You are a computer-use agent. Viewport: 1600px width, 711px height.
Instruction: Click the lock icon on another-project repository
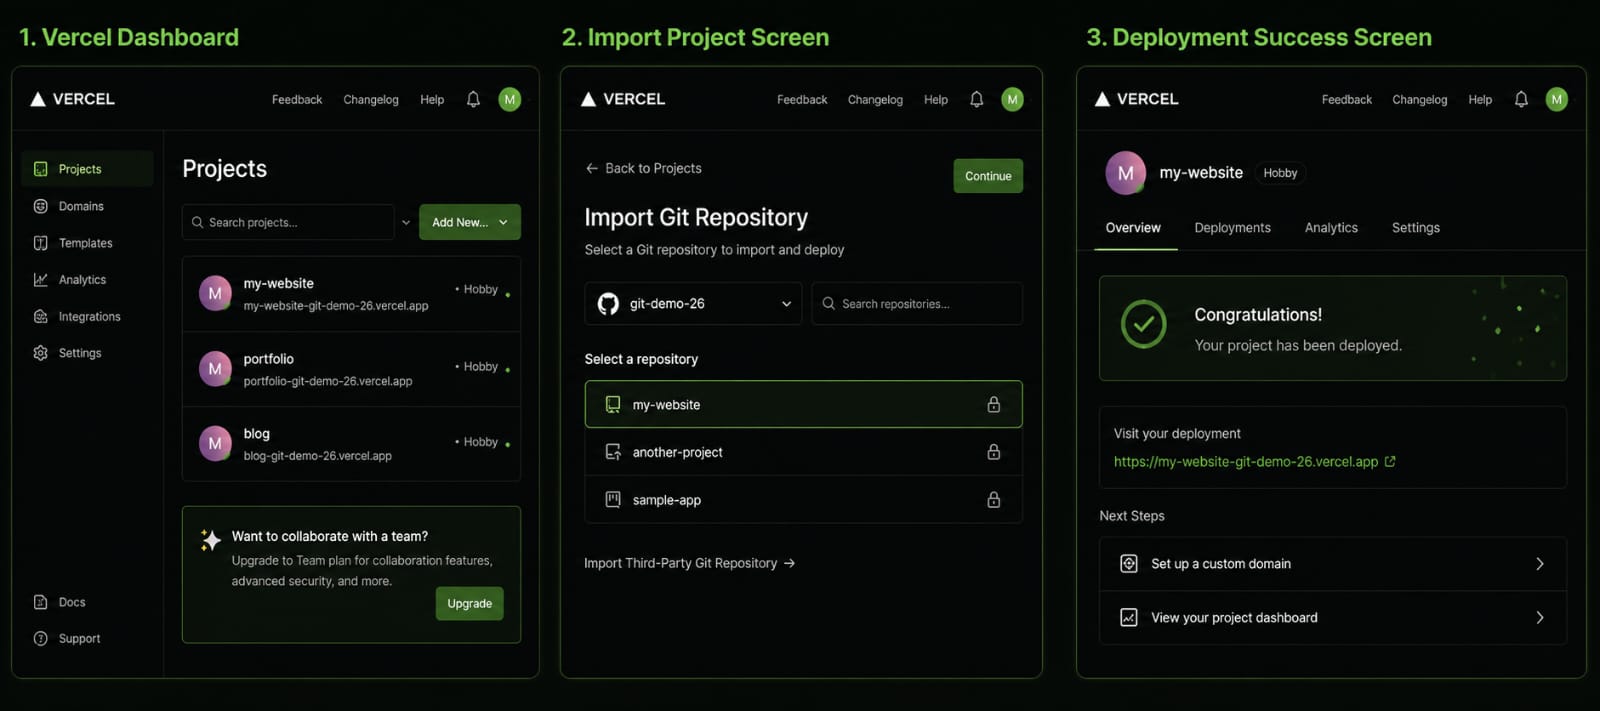coord(994,452)
